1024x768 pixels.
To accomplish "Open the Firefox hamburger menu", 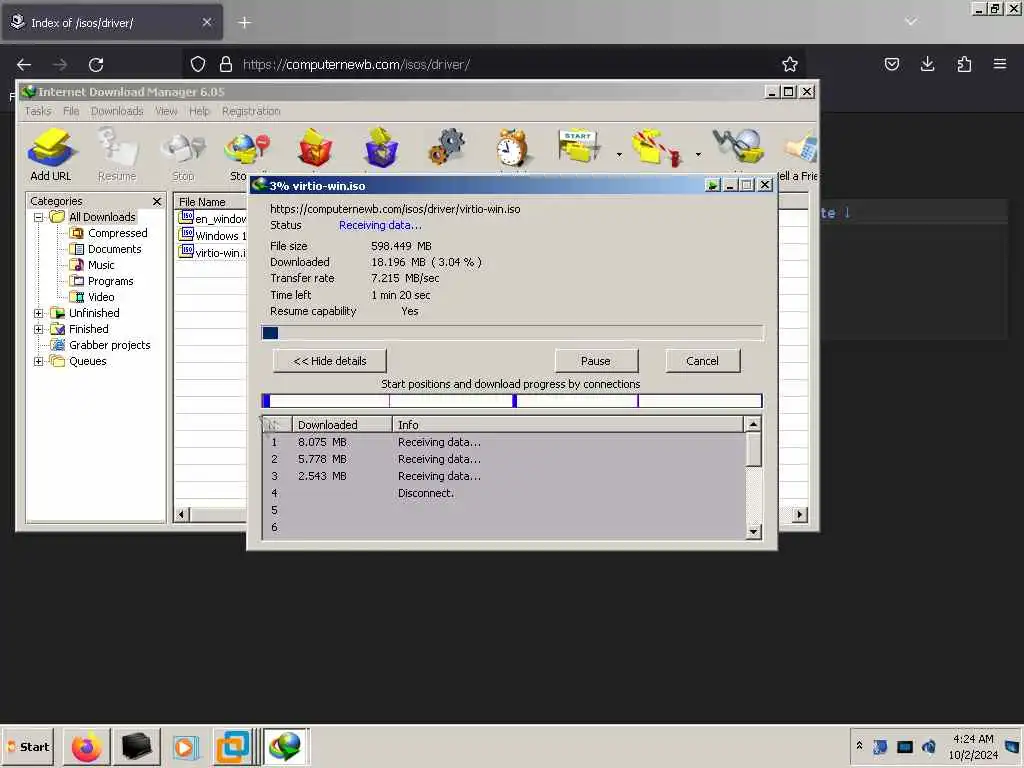I will click(x=1000, y=64).
